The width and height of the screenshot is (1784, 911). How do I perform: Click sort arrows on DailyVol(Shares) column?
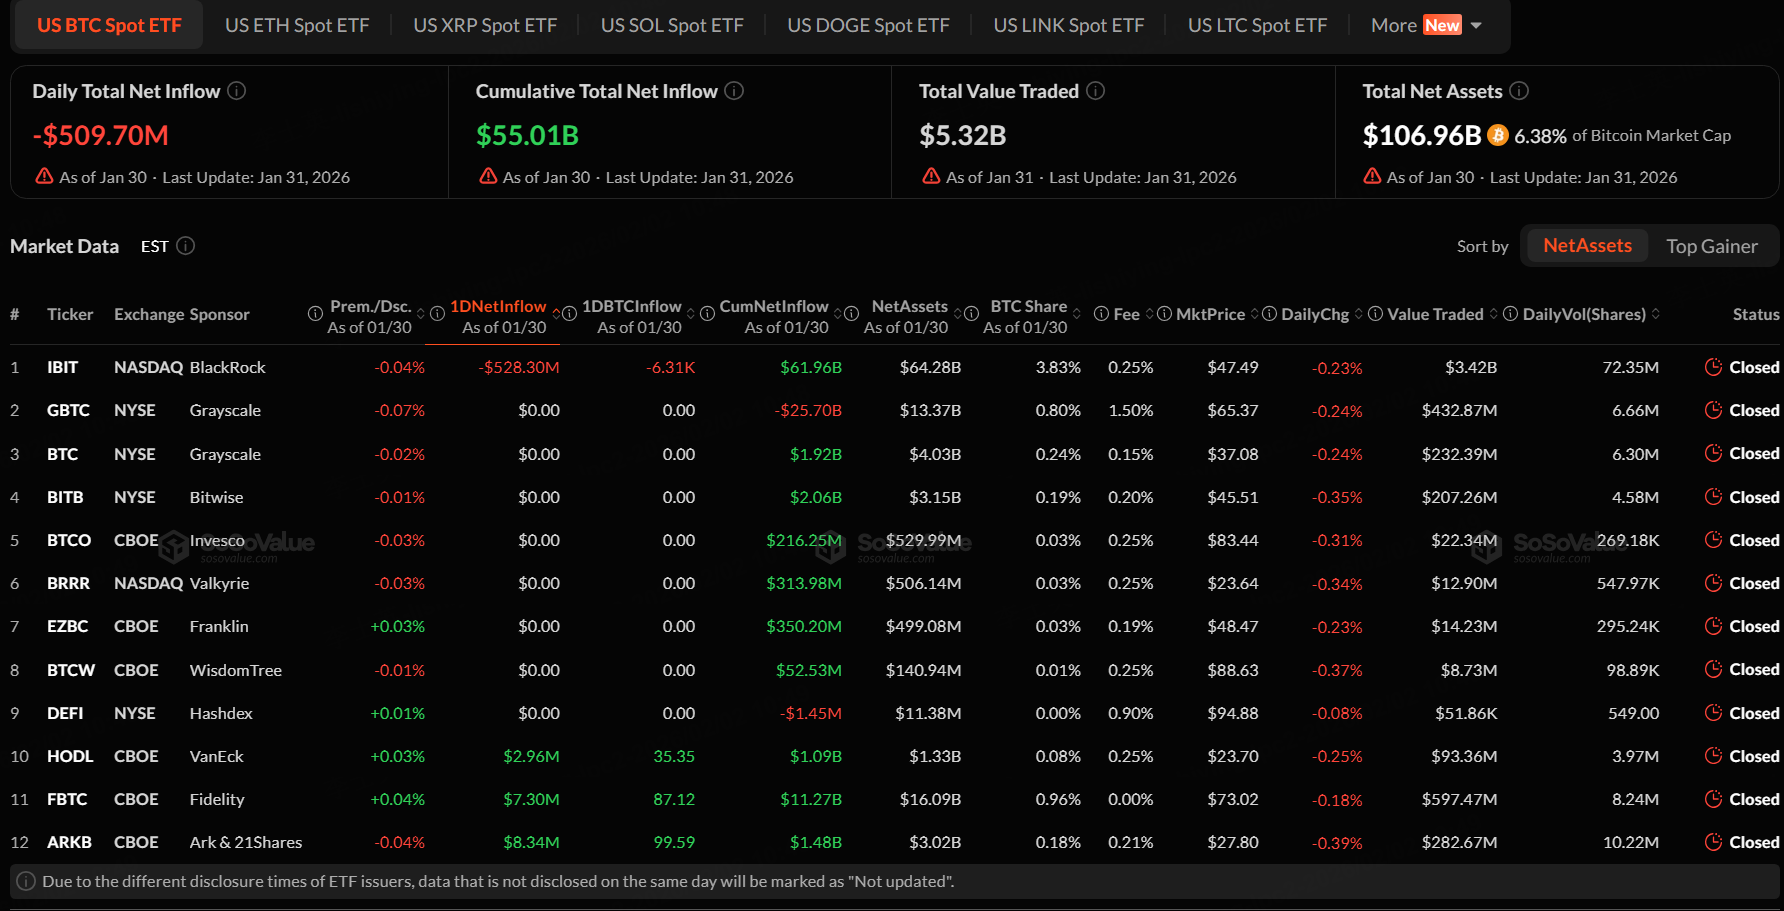coord(1656,314)
